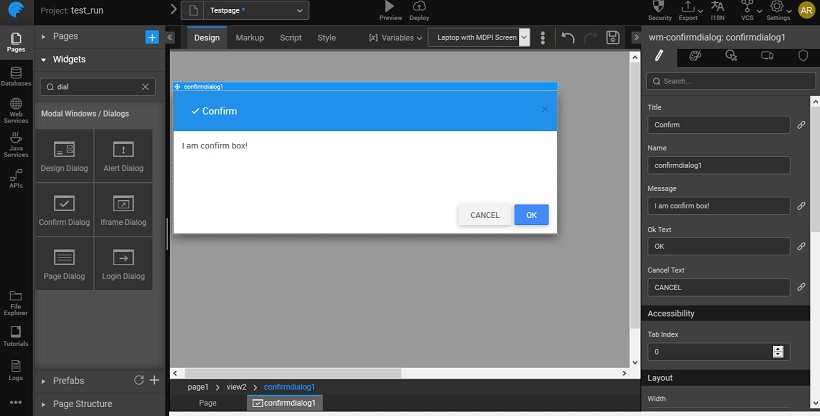Click the Message input field
The width and height of the screenshot is (820, 416).
click(718, 206)
